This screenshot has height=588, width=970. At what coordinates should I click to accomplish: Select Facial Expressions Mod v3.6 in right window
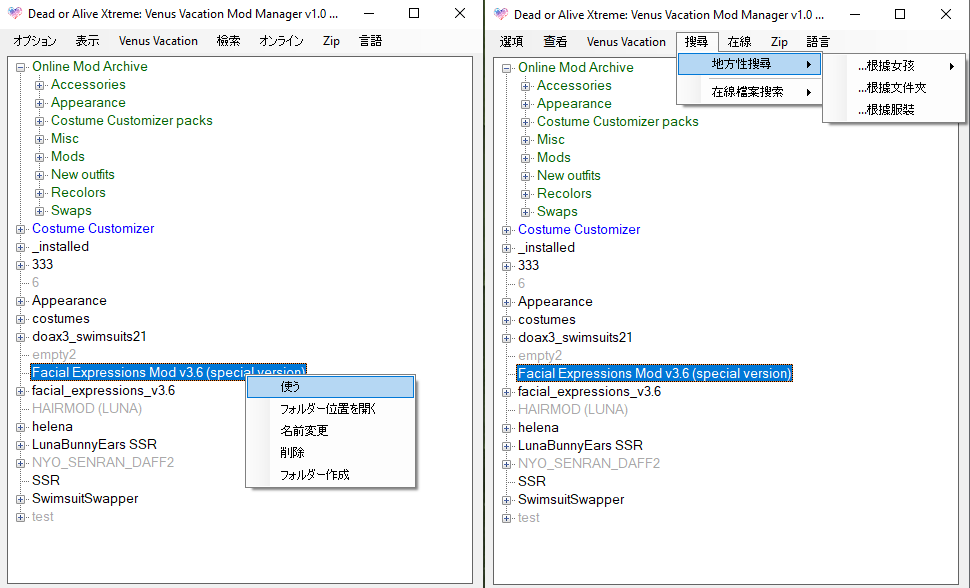655,373
